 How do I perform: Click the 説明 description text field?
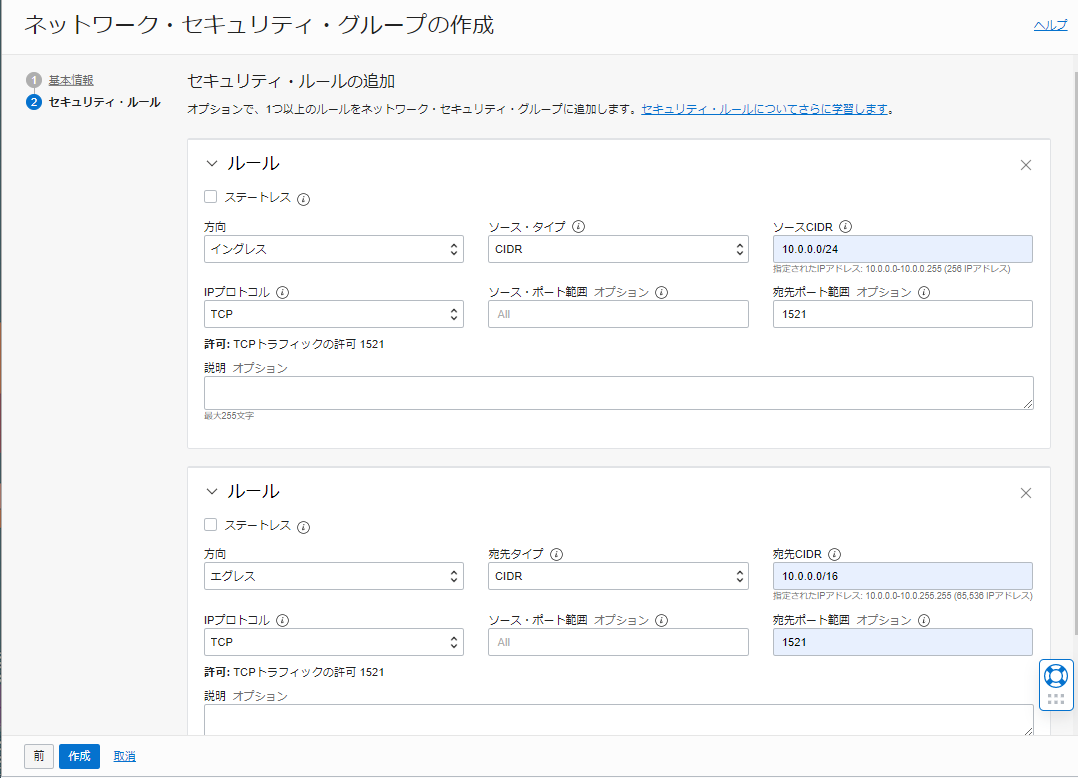(x=617, y=393)
